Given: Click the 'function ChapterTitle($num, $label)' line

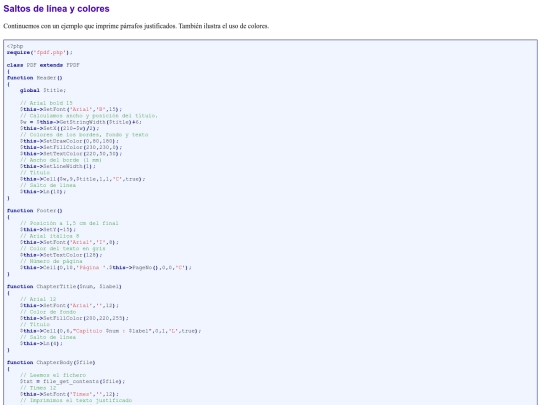Looking at the screenshot, I should [x=64, y=286].
